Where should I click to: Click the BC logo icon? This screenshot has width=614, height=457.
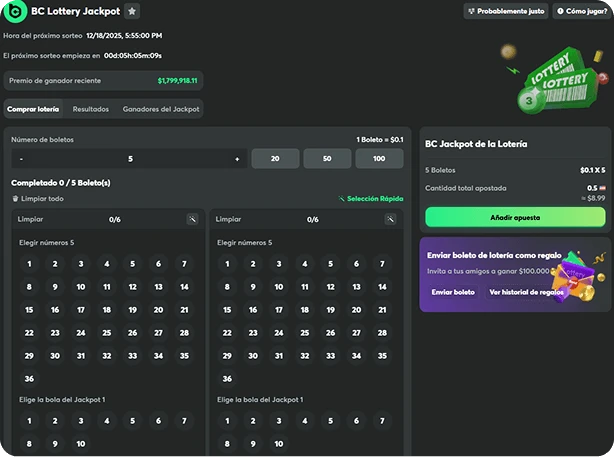tap(15, 11)
